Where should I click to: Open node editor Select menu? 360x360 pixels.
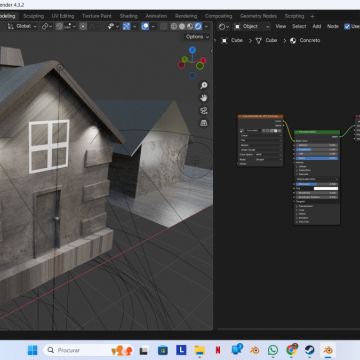299,26
